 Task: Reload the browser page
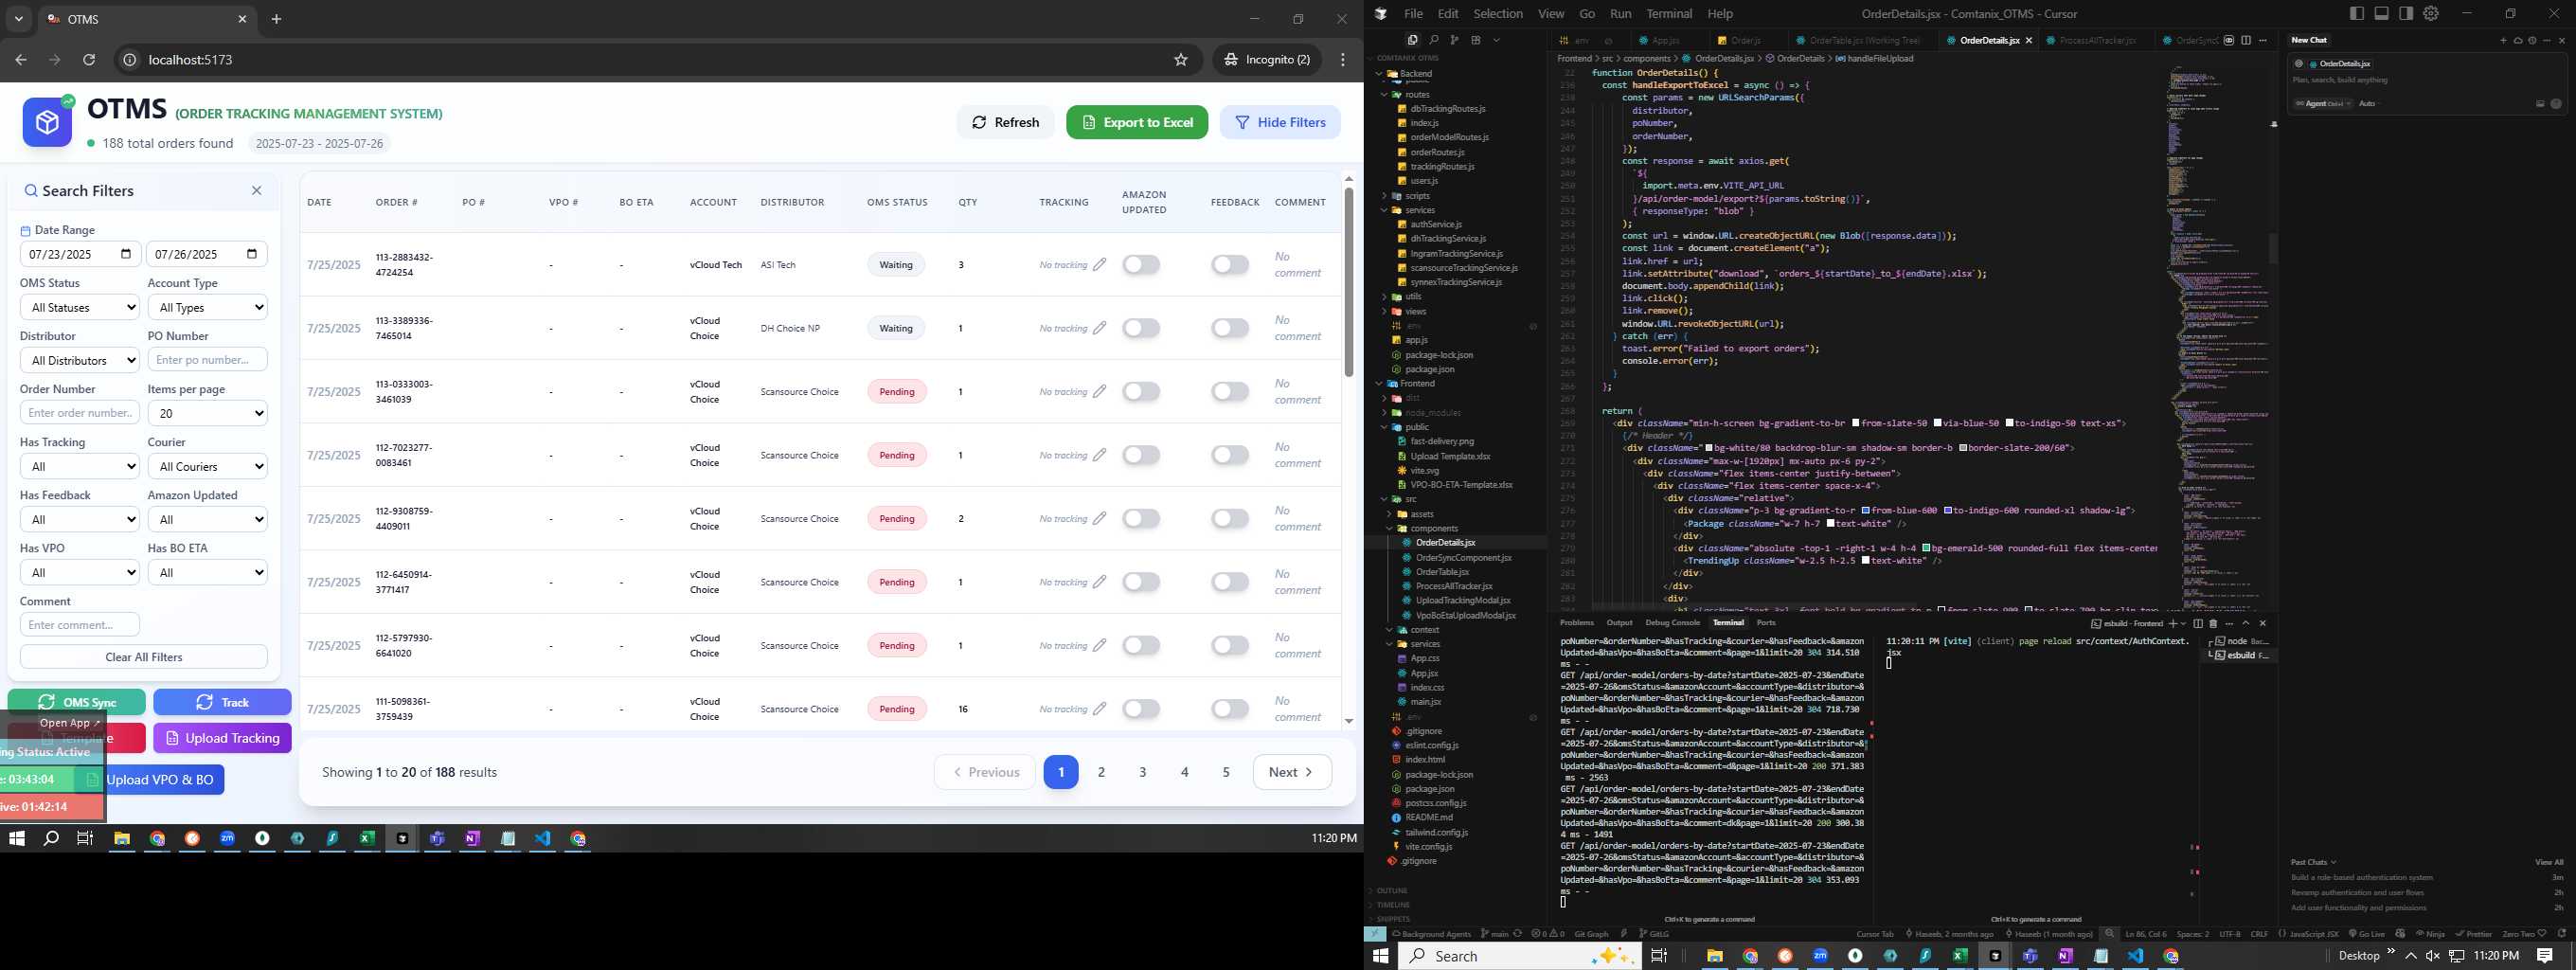tap(89, 60)
